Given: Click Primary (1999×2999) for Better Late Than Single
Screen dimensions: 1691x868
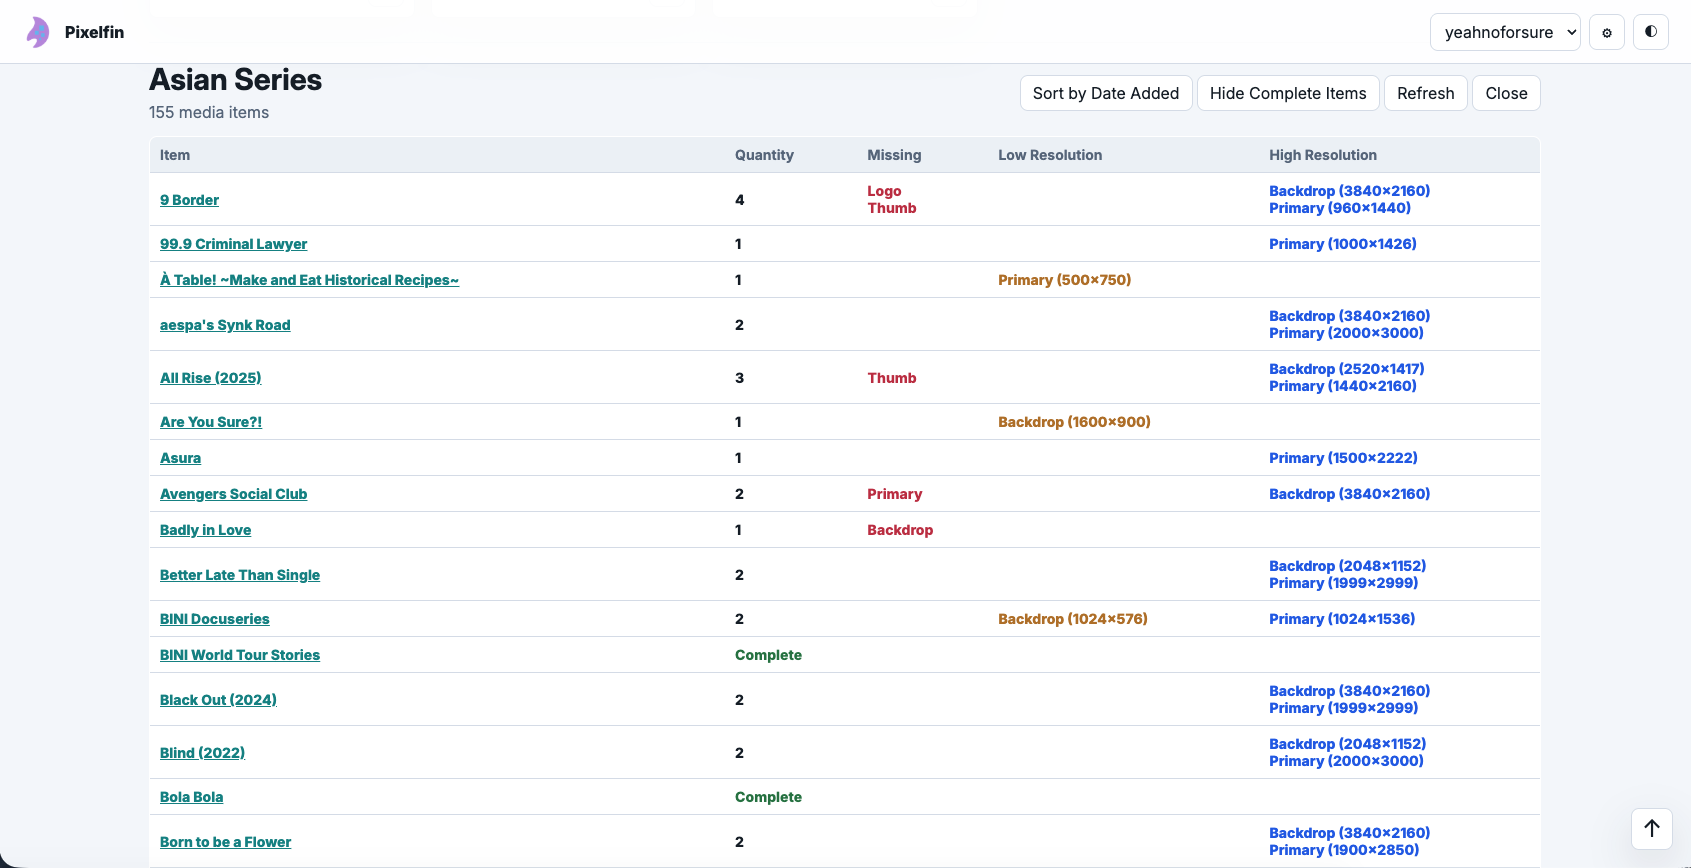Looking at the screenshot, I should 1344,583.
